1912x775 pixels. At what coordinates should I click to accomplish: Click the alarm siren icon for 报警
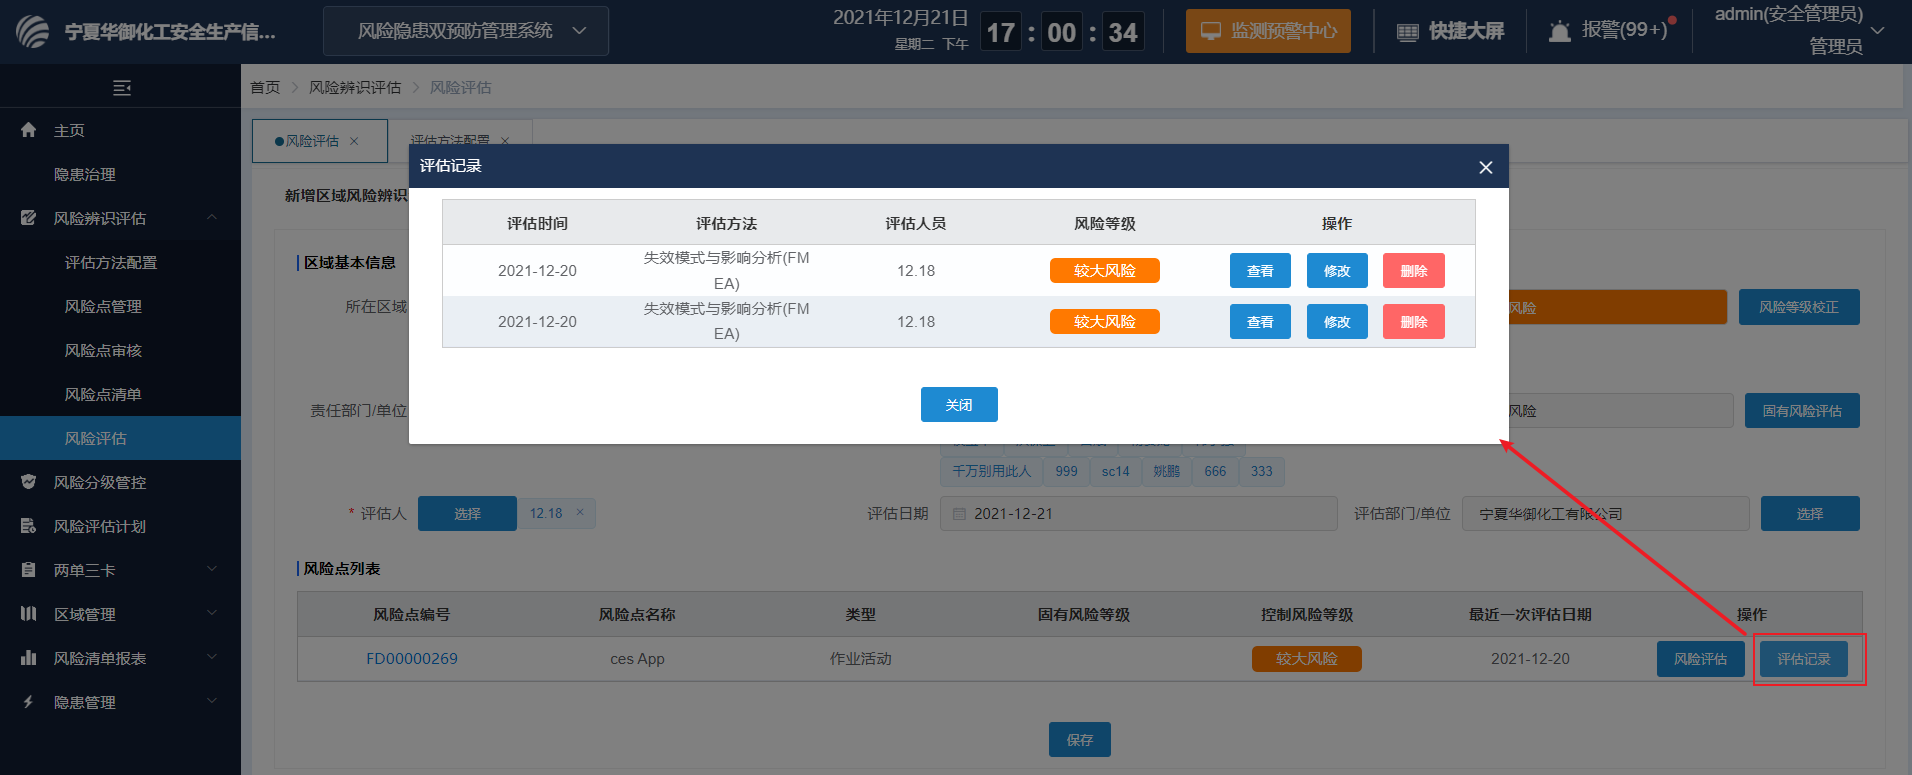click(1559, 32)
